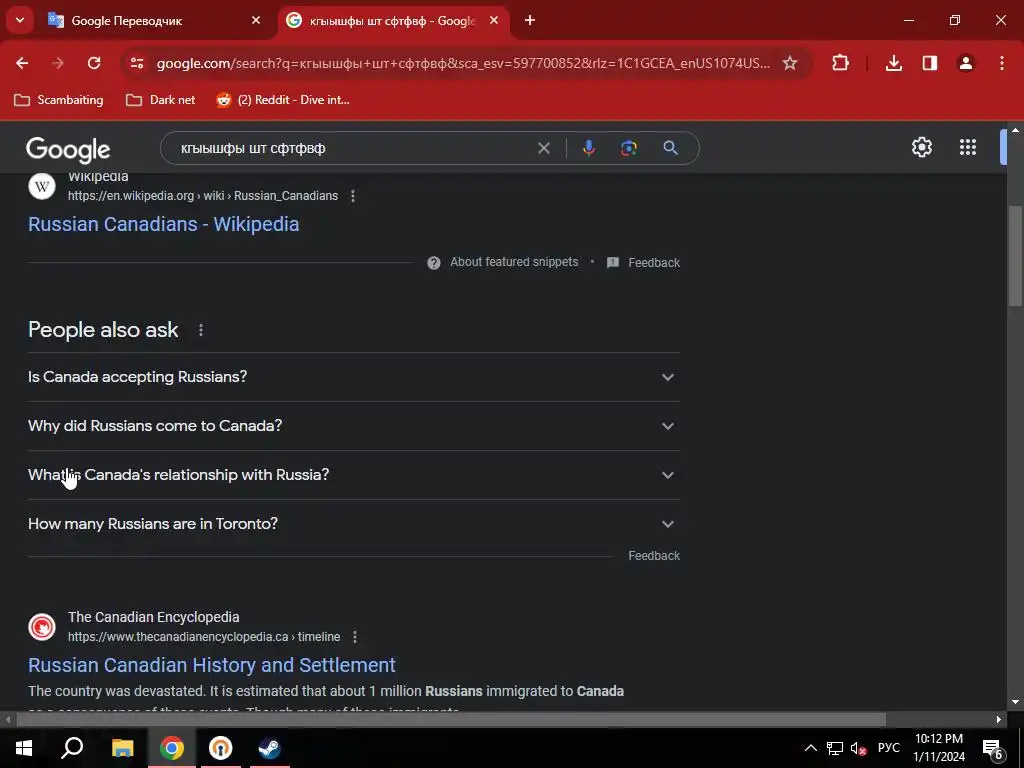Focus the Google search input field

pos(353,148)
